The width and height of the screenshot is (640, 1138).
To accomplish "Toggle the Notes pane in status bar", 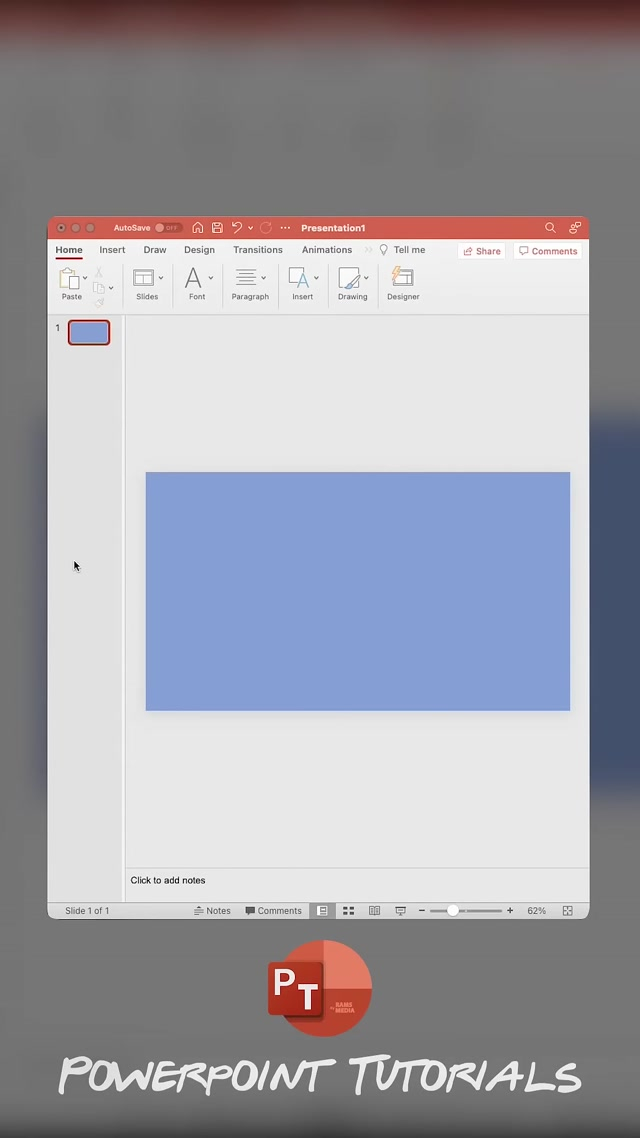I will click(x=212, y=911).
